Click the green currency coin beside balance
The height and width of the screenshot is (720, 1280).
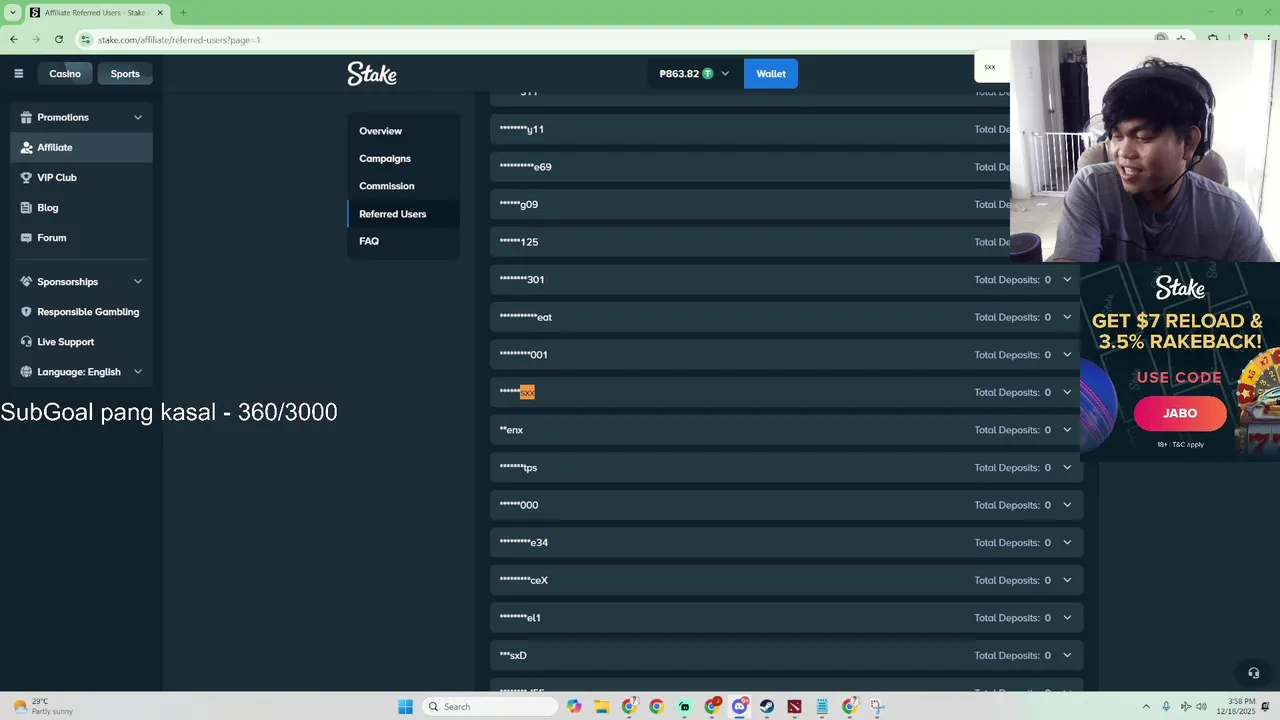click(707, 74)
